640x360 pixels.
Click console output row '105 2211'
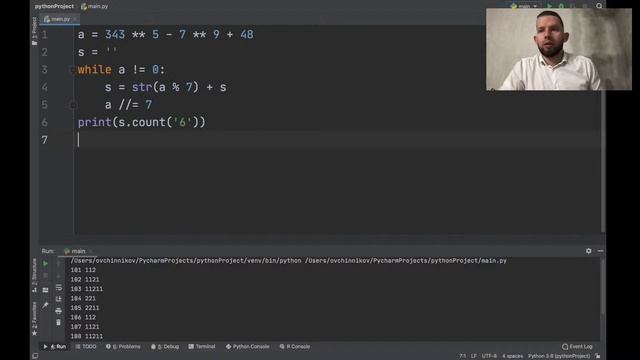point(85,308)
